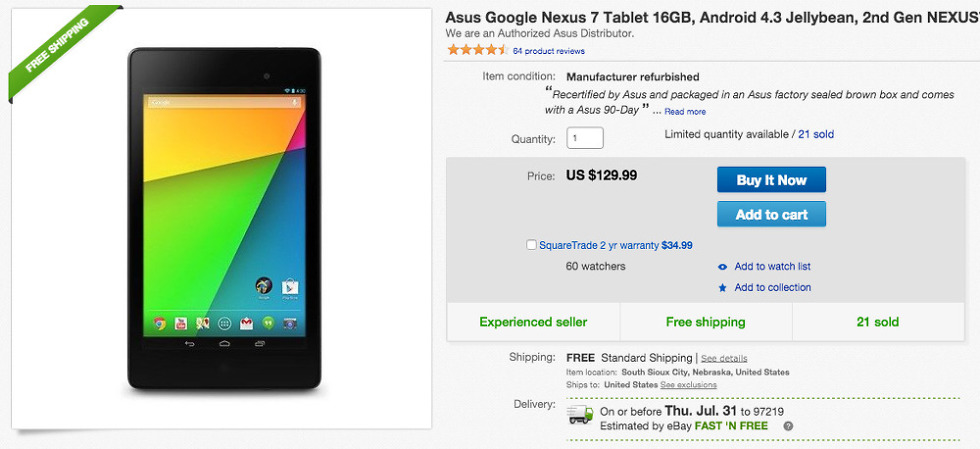Click the eye icon beside Add to watch list

pyautogui.click(x=723, y=267)
